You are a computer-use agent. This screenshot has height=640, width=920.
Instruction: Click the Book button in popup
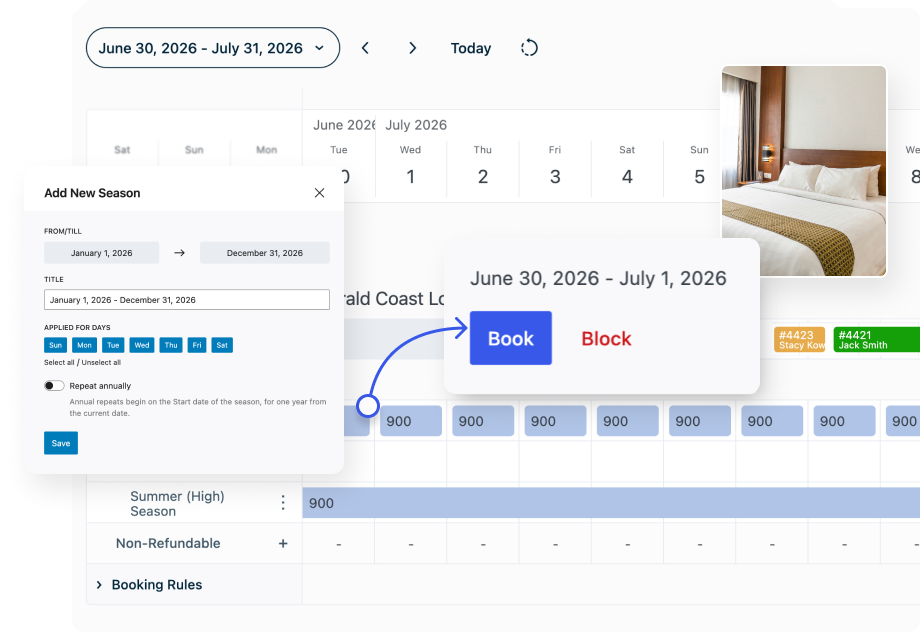510,338
